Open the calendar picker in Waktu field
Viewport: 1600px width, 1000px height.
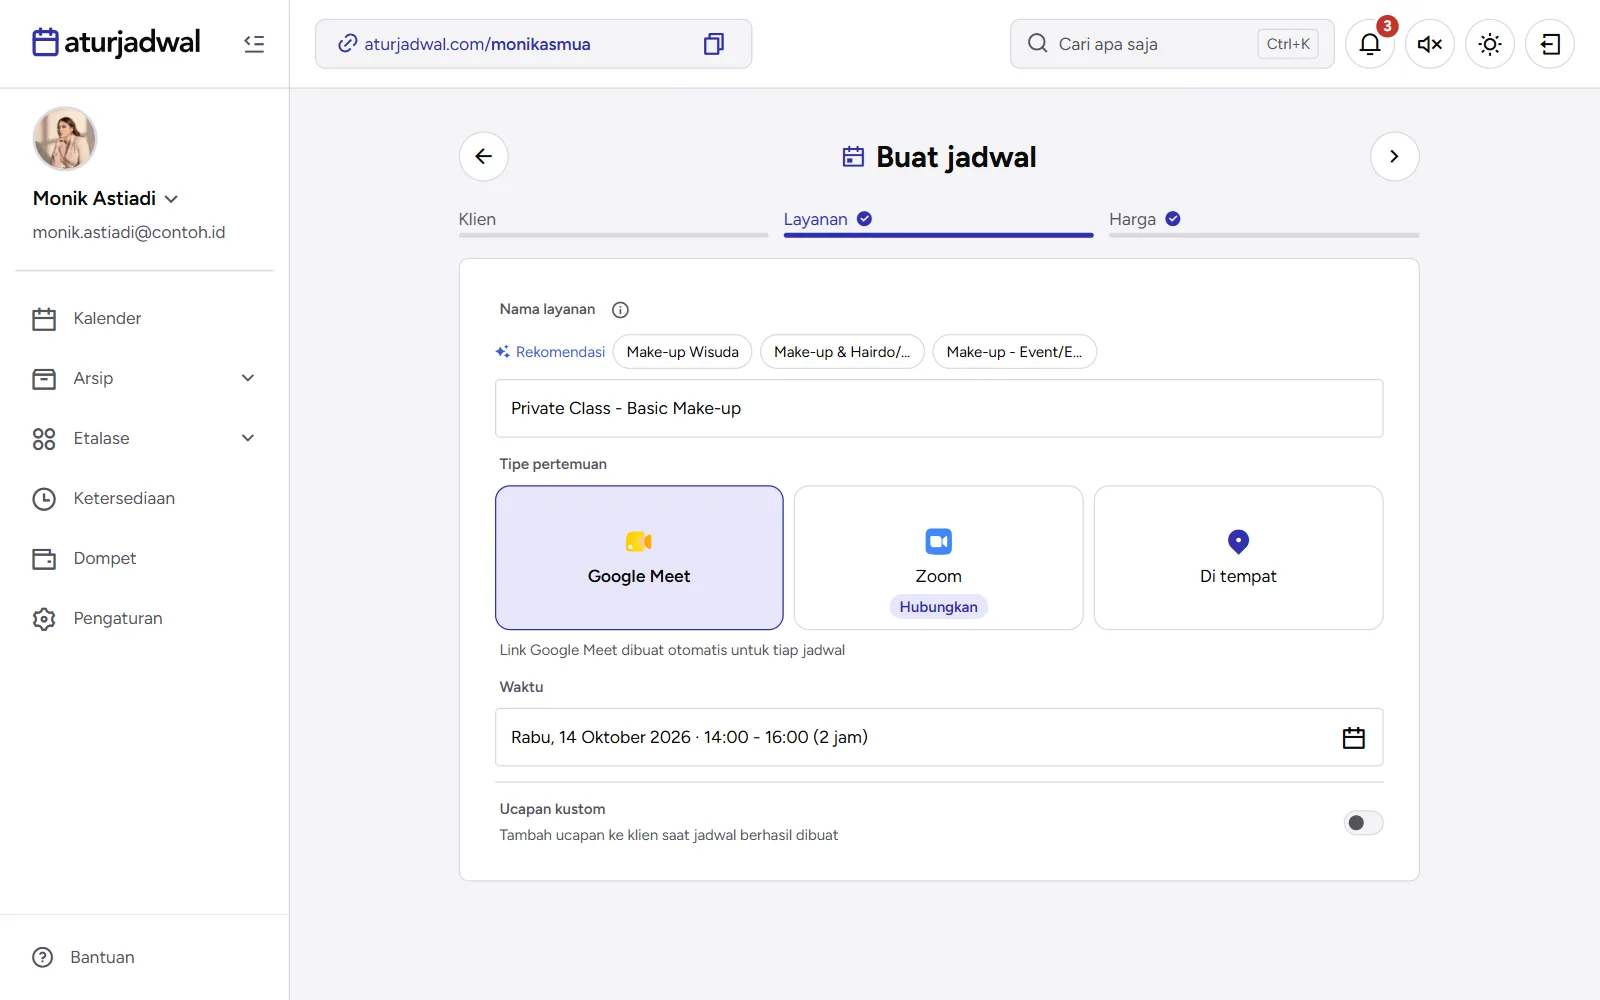pyautogui.click(x=1353, y=738)
